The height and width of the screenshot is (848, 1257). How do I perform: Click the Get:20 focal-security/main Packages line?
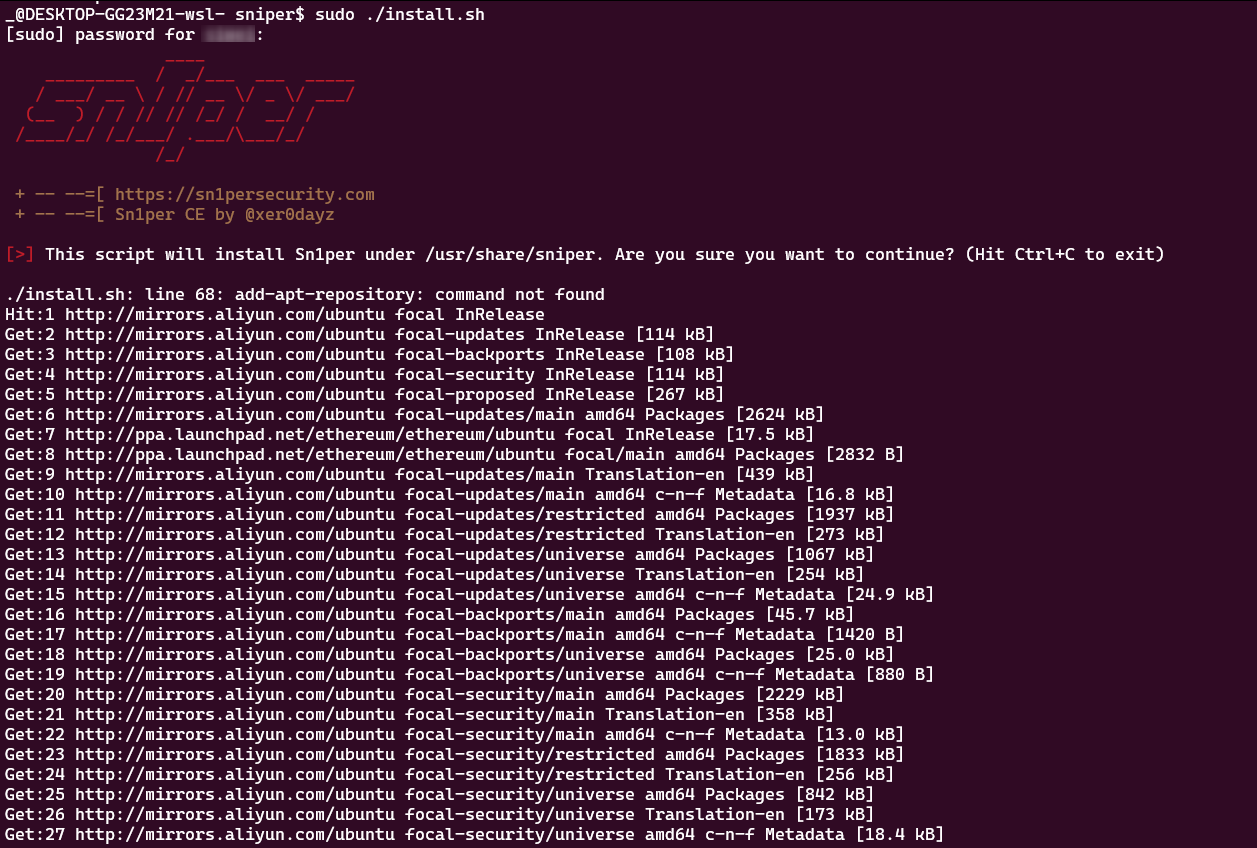coord(424,694)
